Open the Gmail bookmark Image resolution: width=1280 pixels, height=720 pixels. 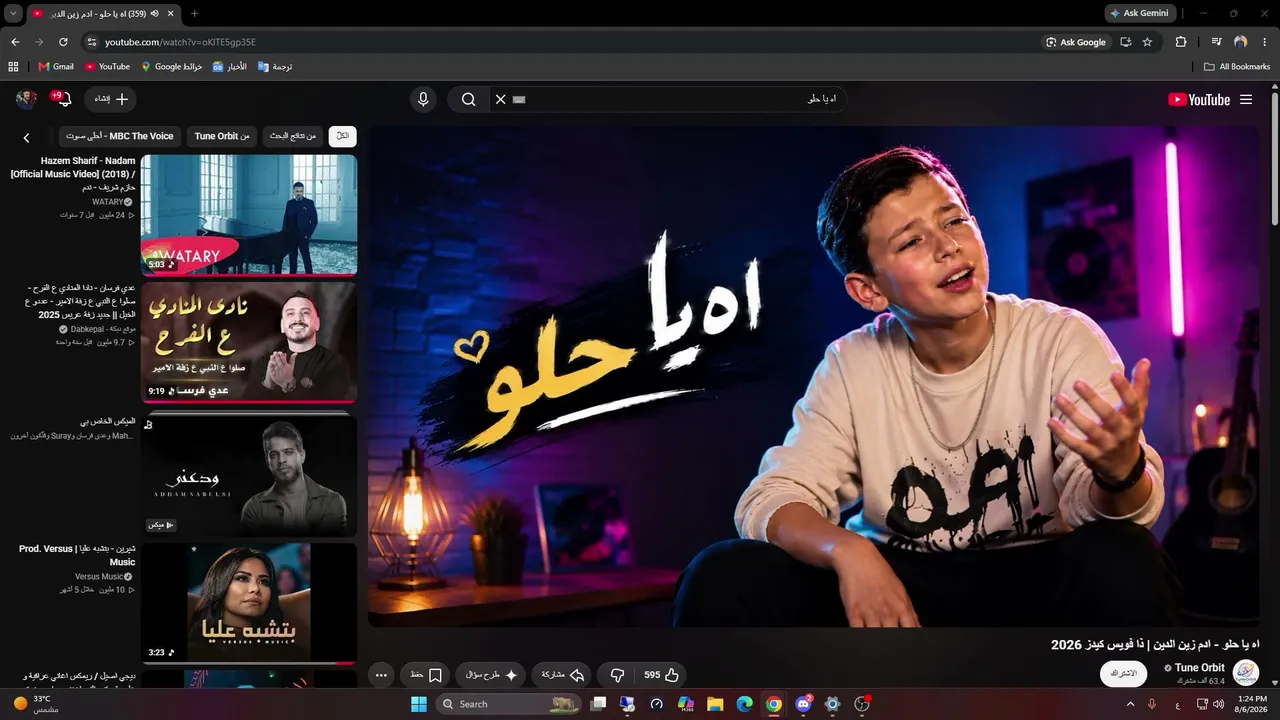(x=56, y=66)
